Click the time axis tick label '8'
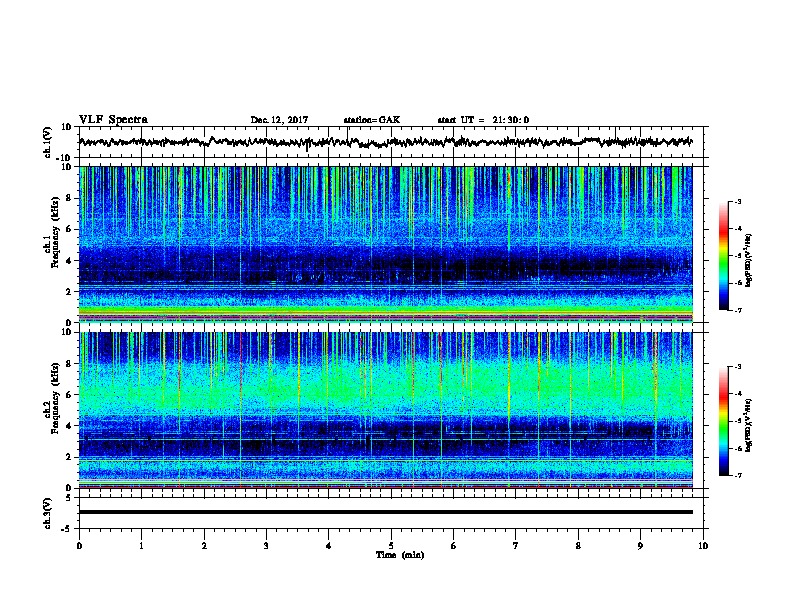 pos(578,546)
